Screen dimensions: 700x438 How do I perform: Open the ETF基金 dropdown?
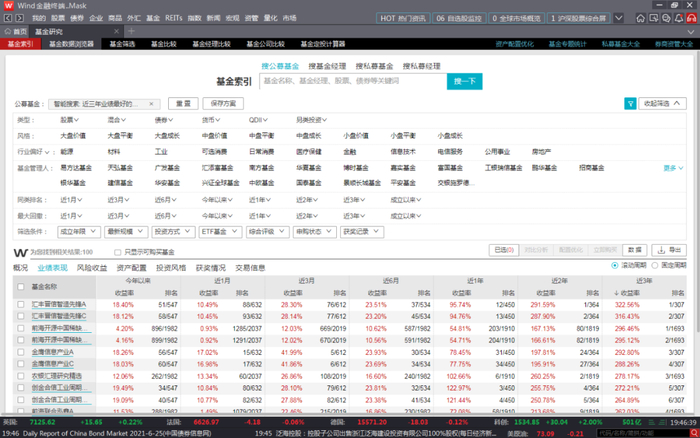(220, 231)
